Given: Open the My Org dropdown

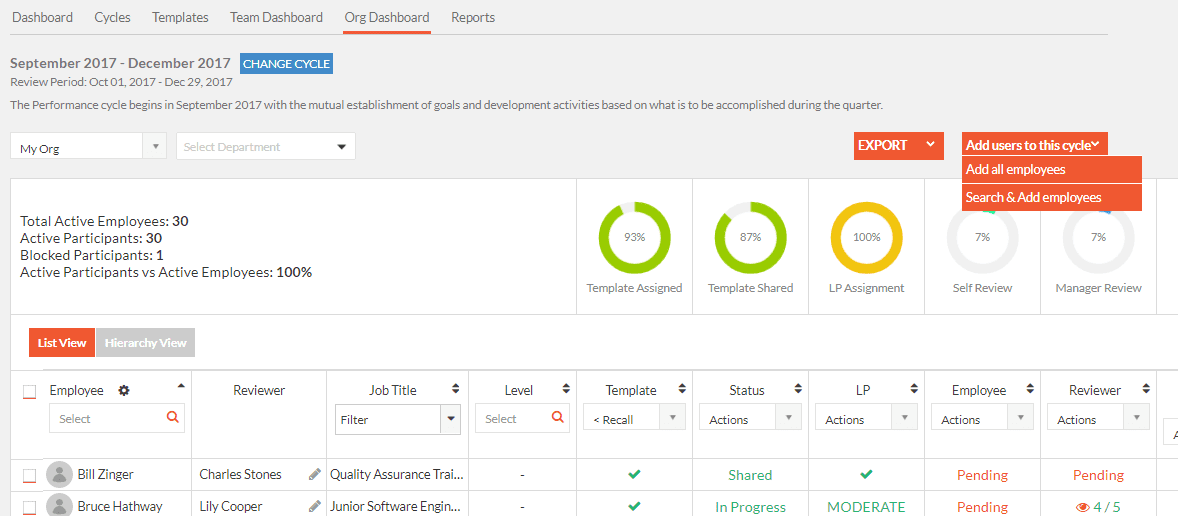Looking at the screenshot, I should 89,146.
